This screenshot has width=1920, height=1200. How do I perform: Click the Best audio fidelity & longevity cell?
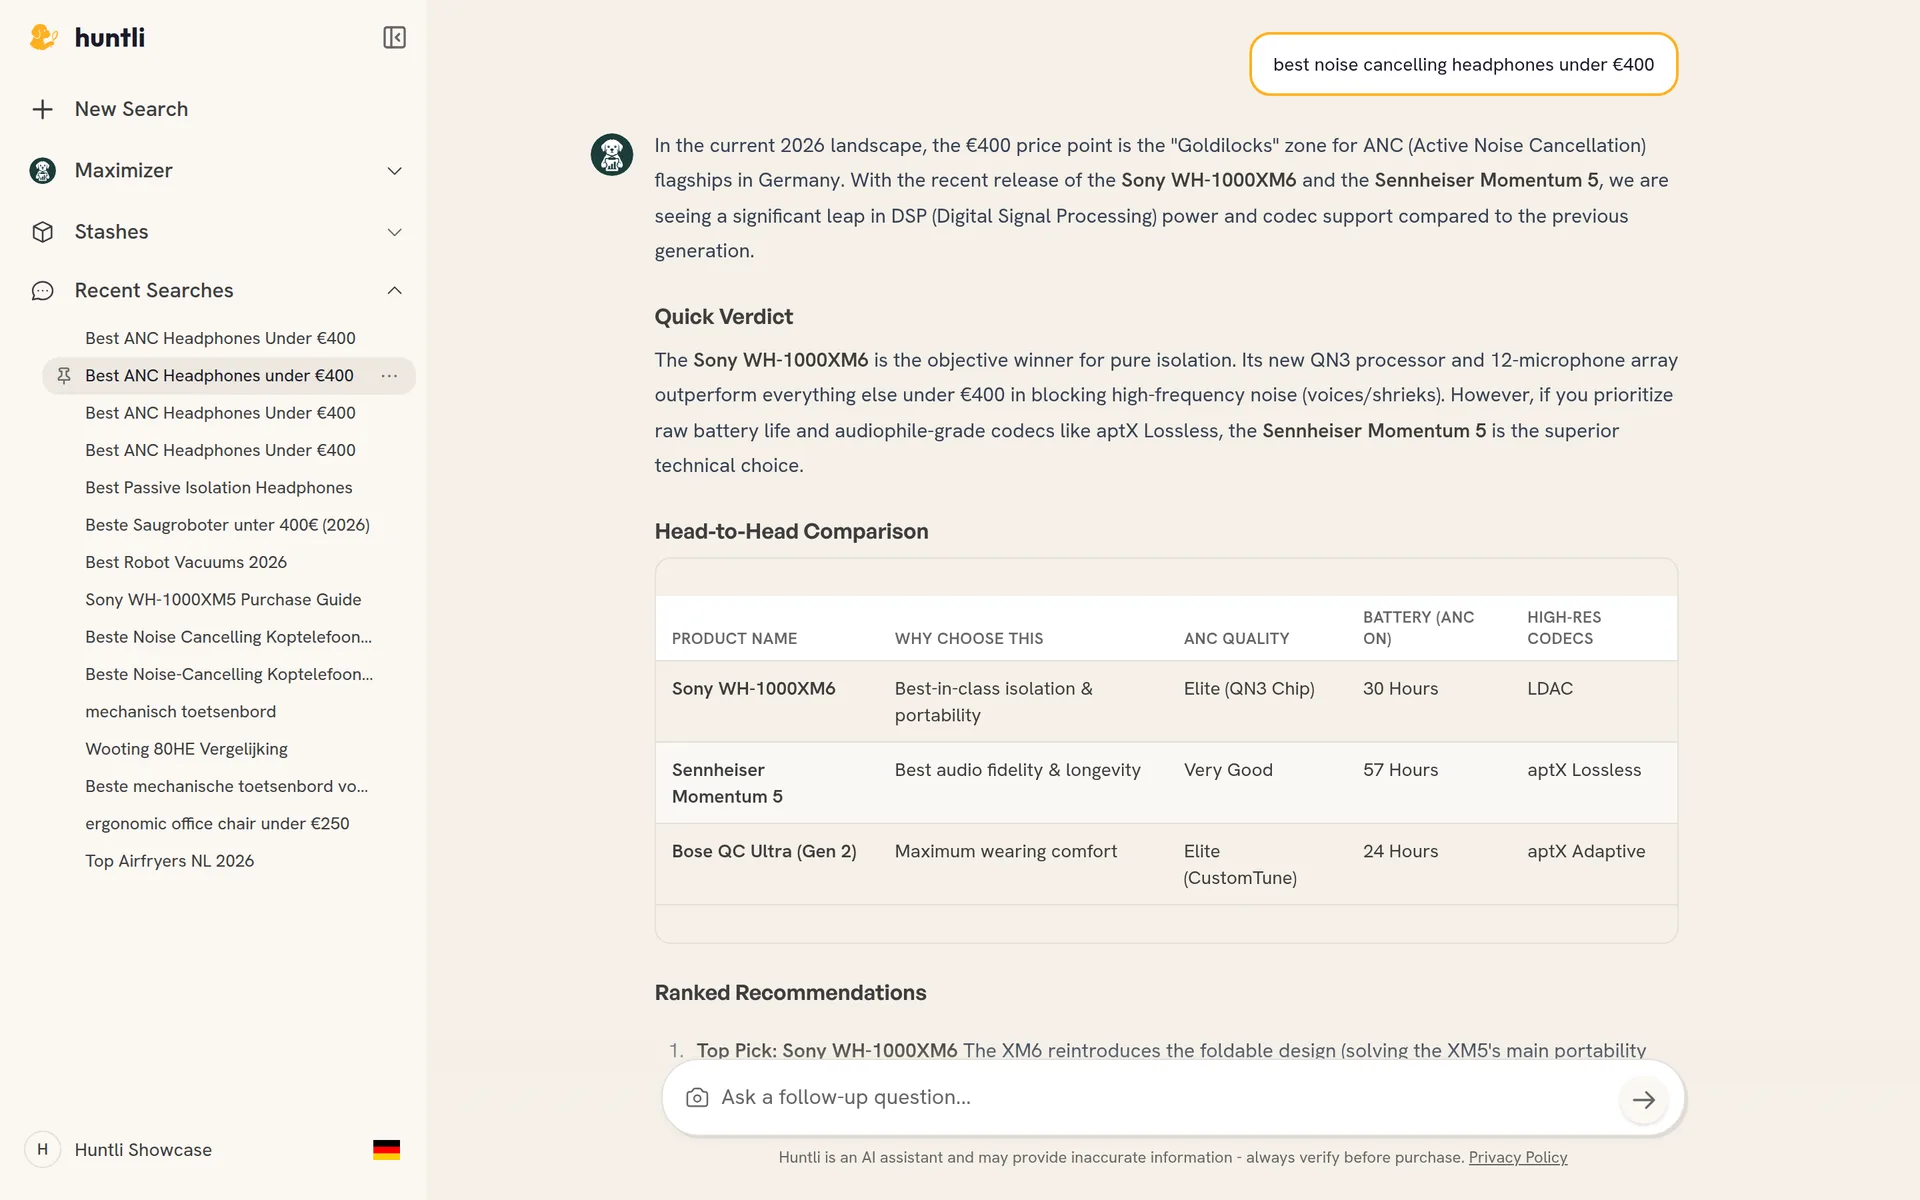point(1017,770)
